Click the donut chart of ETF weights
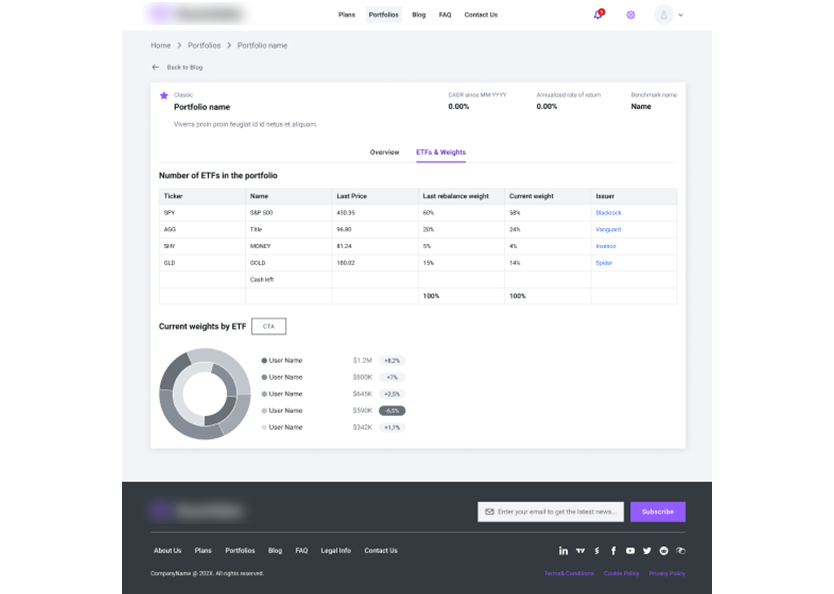Viewport: 834px width, 594px height. pyautogui.click(x=204, y=394)
